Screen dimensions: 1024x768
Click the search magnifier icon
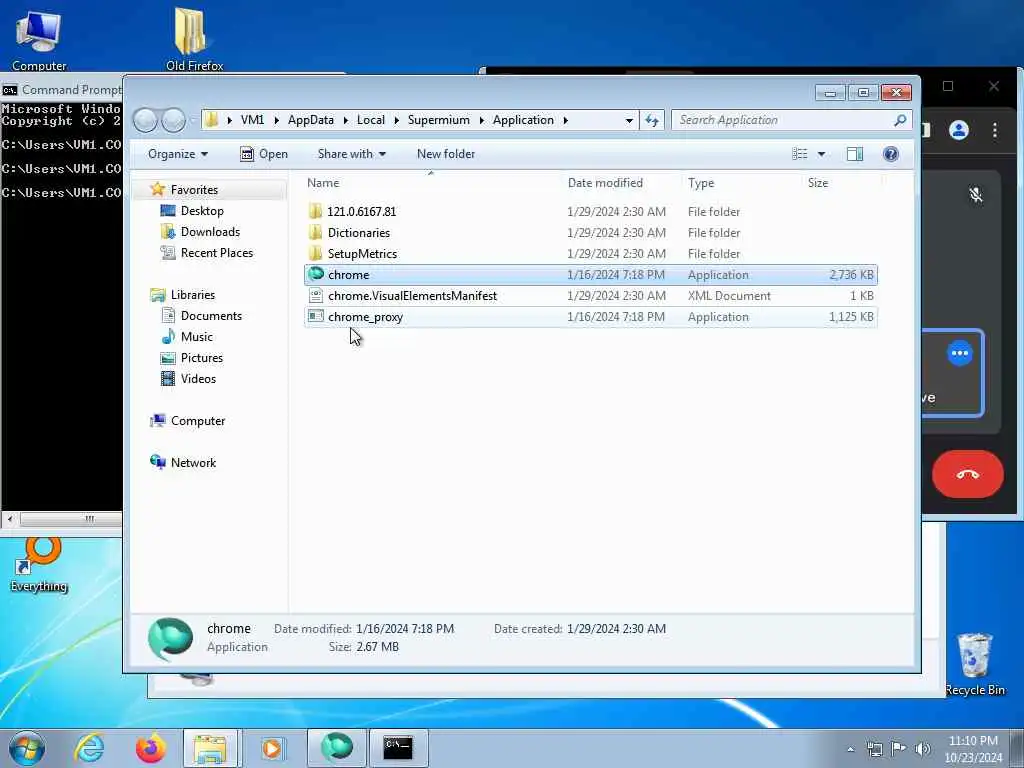[x=900, y=120]
